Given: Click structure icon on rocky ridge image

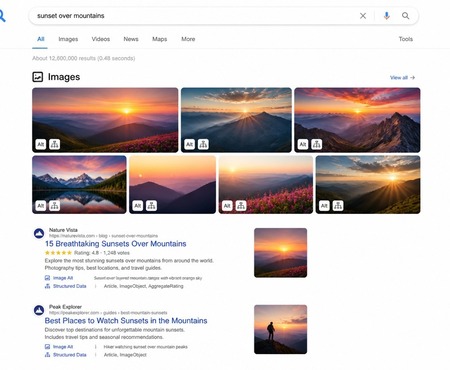Looking at the screenshot, I should (317, 144).
